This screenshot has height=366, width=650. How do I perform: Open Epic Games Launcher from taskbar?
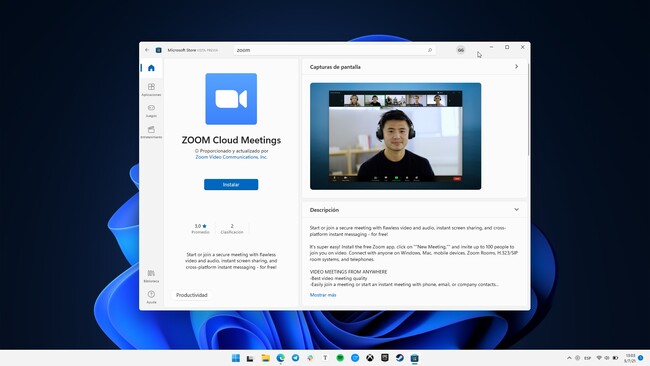point(385,358)
